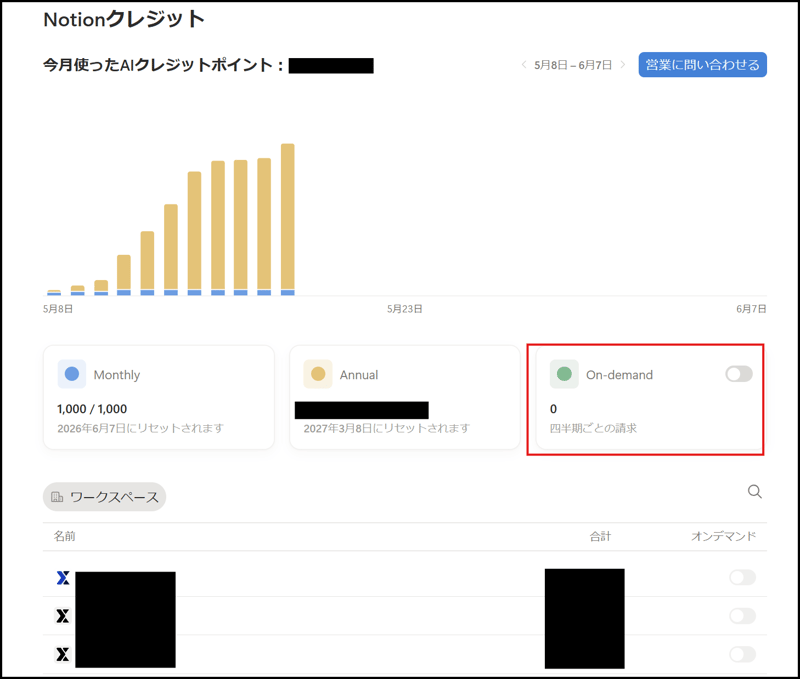Screen dimensions: 800x679
Task: Click 今月使ったAIクレジットポイント heading
Action: 163,65
